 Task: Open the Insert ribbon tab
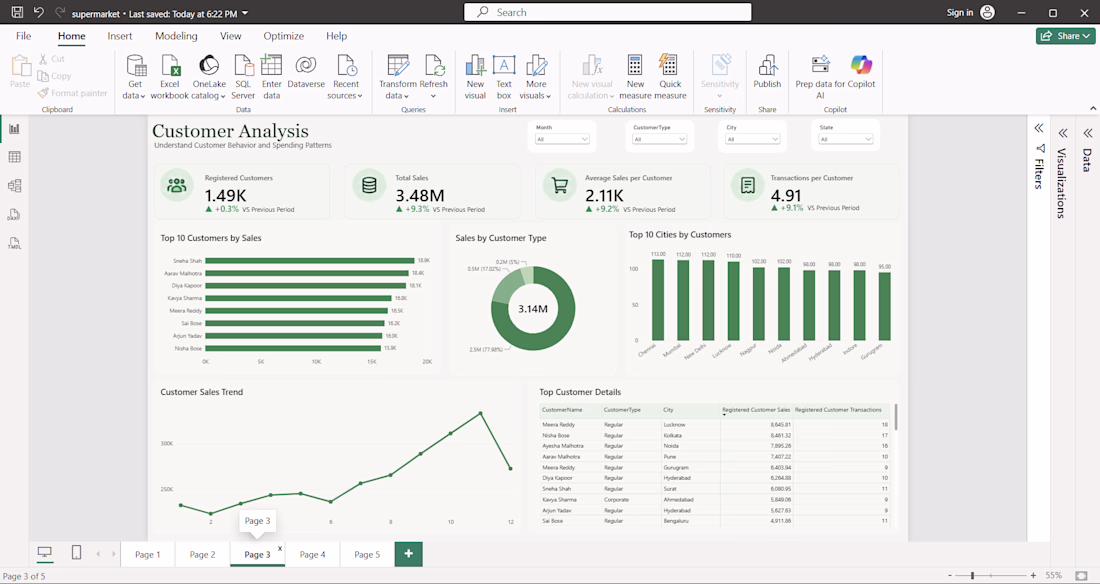pos(120,36)
